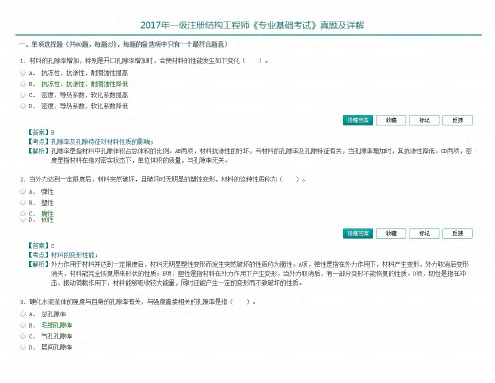Click 【解析】 paragraph starting 孔隙率是指材料中

click(250, 156)
